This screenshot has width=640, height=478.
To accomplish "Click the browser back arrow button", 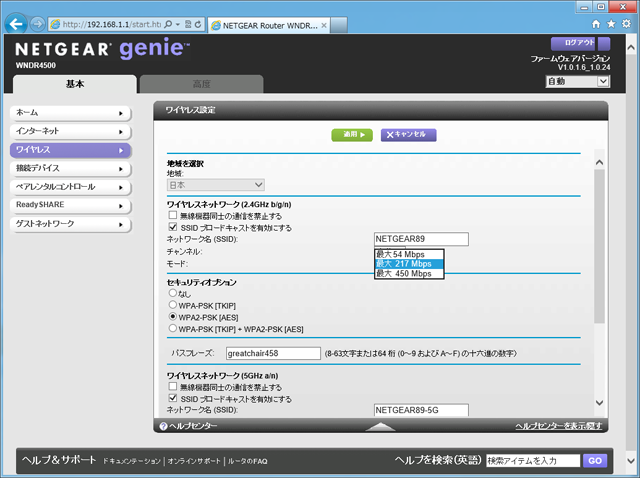I will point(14,22).
